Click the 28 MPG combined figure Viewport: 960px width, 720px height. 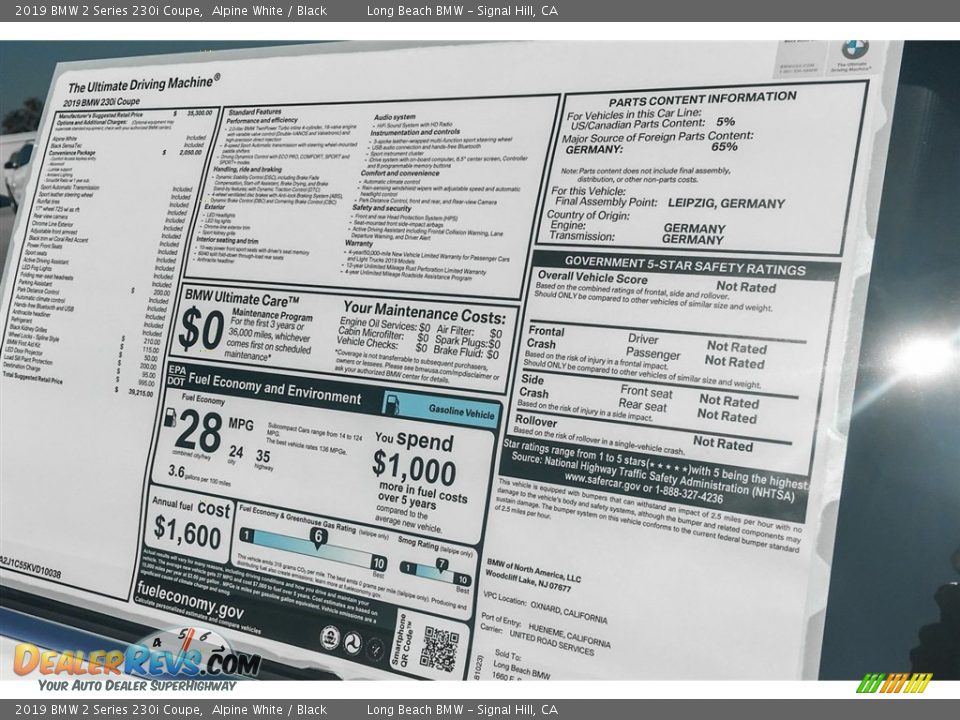click(199, 432)
